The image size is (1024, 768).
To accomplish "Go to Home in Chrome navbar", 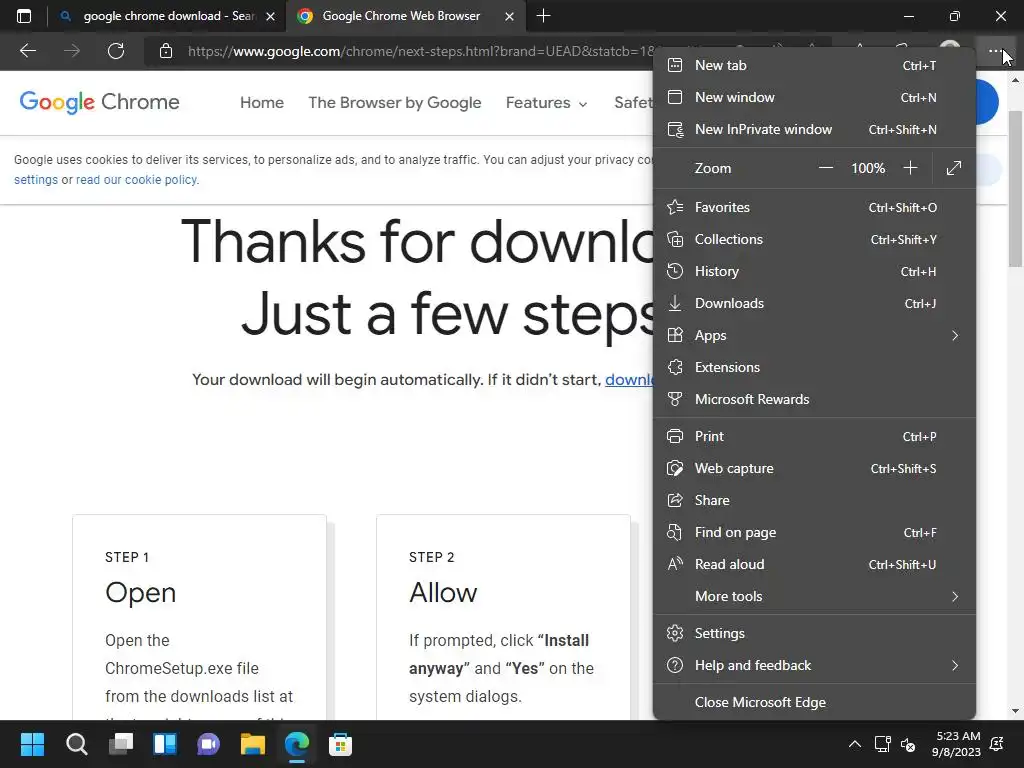I will coord(262,103).
